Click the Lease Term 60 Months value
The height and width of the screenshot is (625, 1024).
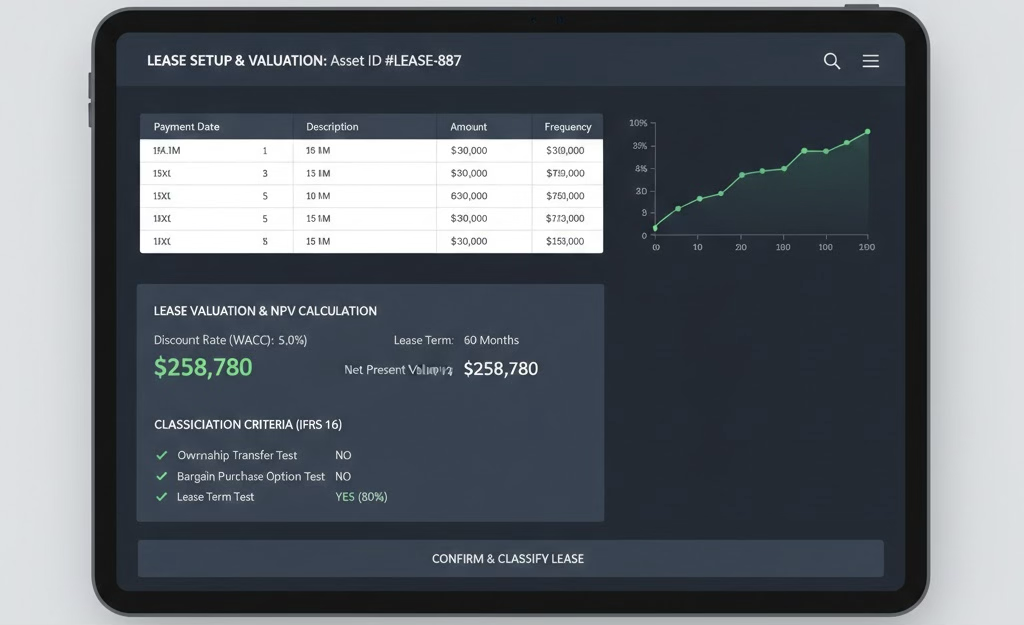(491, 340)
